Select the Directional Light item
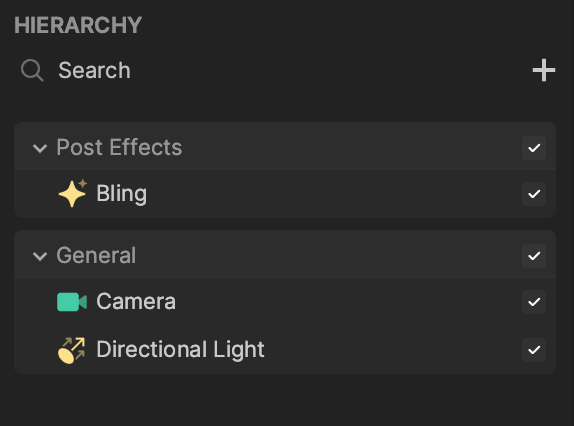574x426 pixels. 285,350
